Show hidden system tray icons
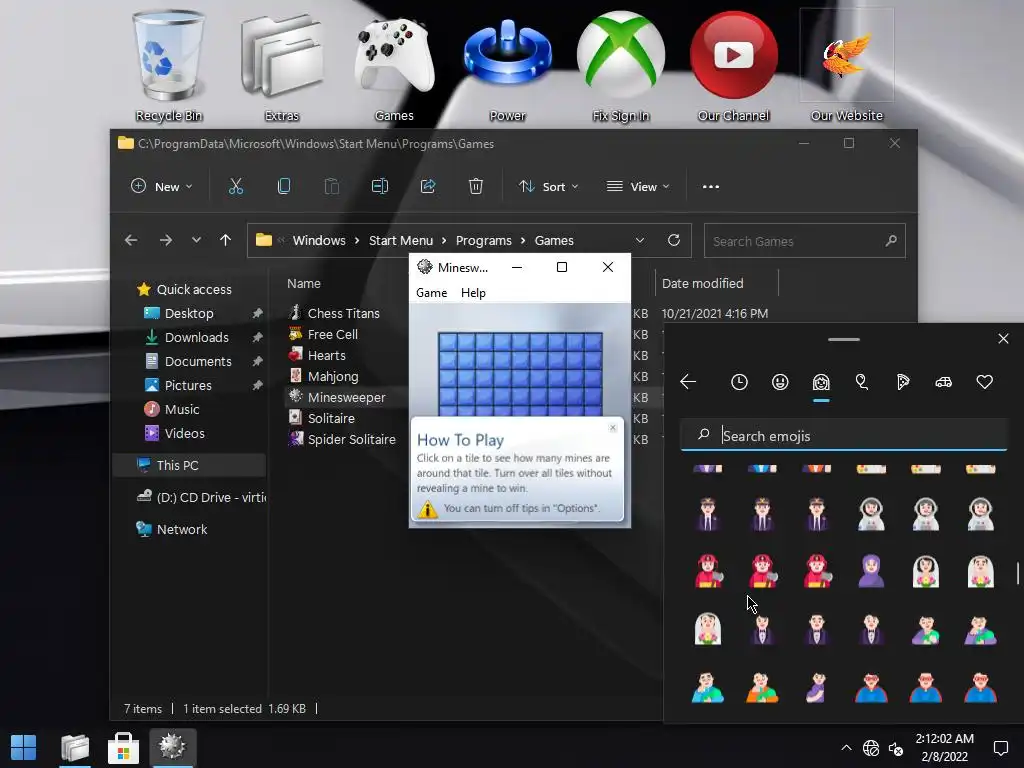Image resolution: width=1024 pixels, height=768 pixels. pos(846,748)
